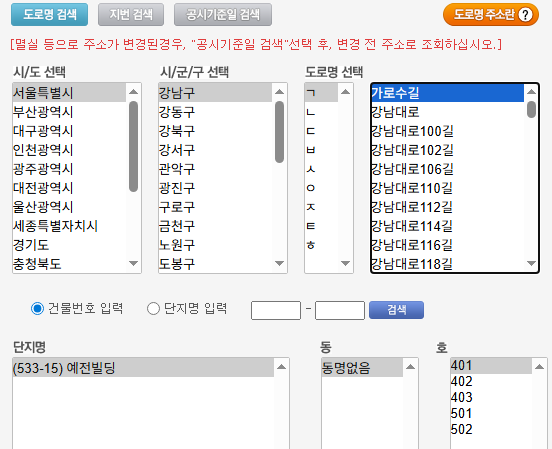Select 가로수길 in the road name list
The width and height of the screenshot is (552, 449).
point(447,93)
